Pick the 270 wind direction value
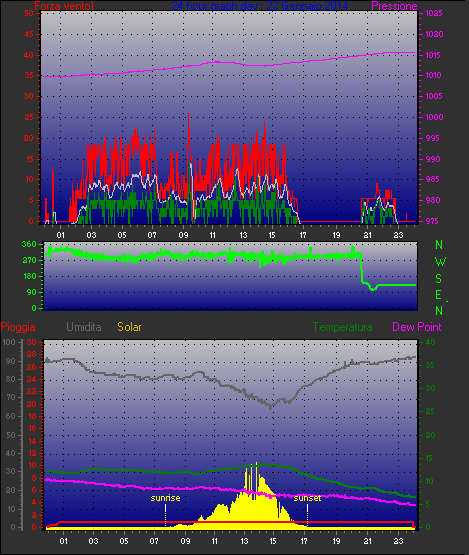Viewport: 469px width, 555px height. pyautogui.click(x=29, y=261)
